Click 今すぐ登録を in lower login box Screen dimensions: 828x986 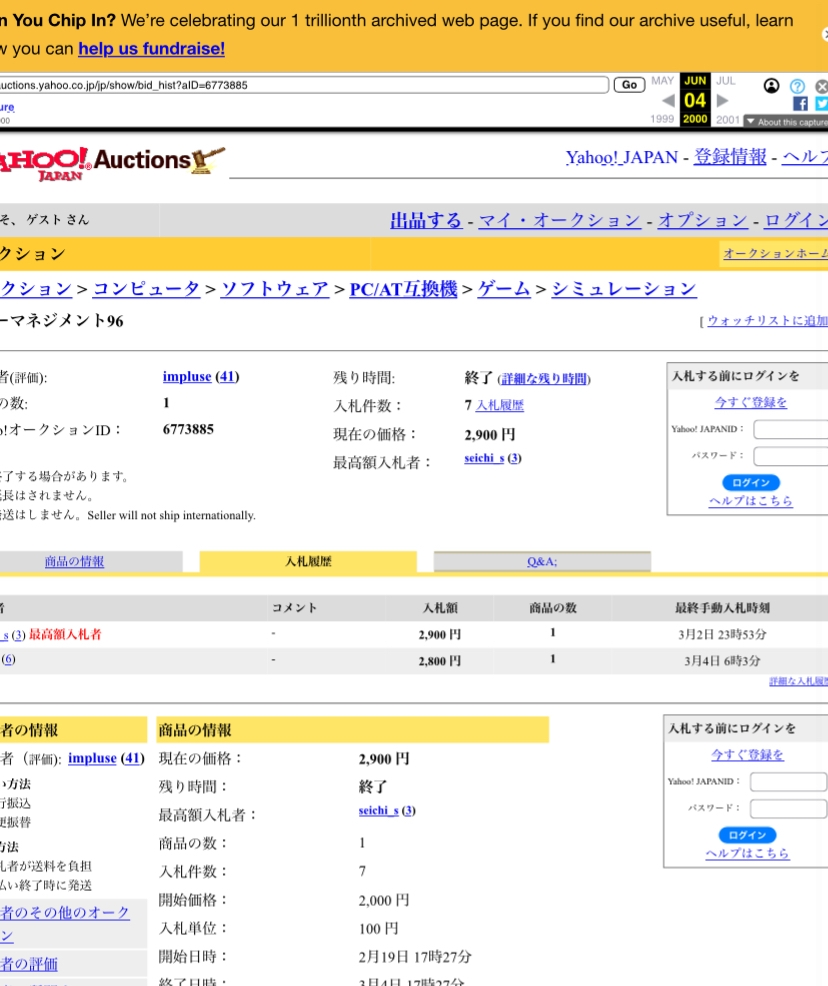tap(747, 755)
